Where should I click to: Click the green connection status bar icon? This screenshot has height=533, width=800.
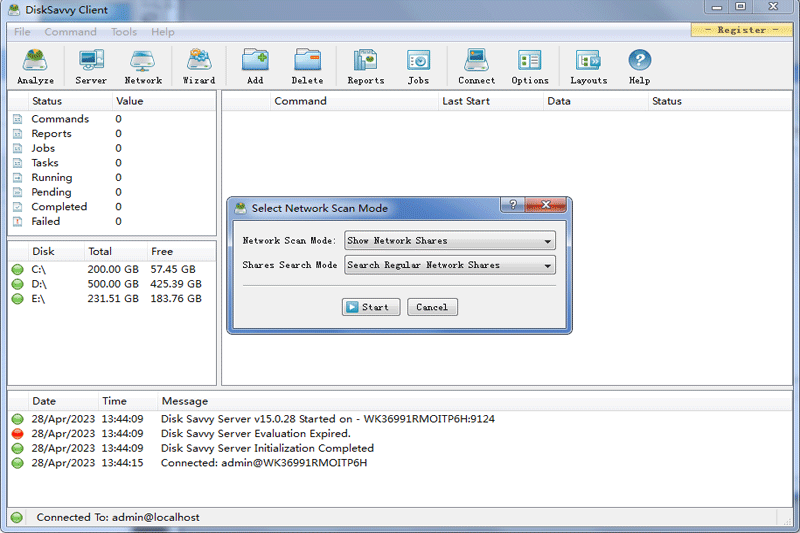[x=17, y=517]
